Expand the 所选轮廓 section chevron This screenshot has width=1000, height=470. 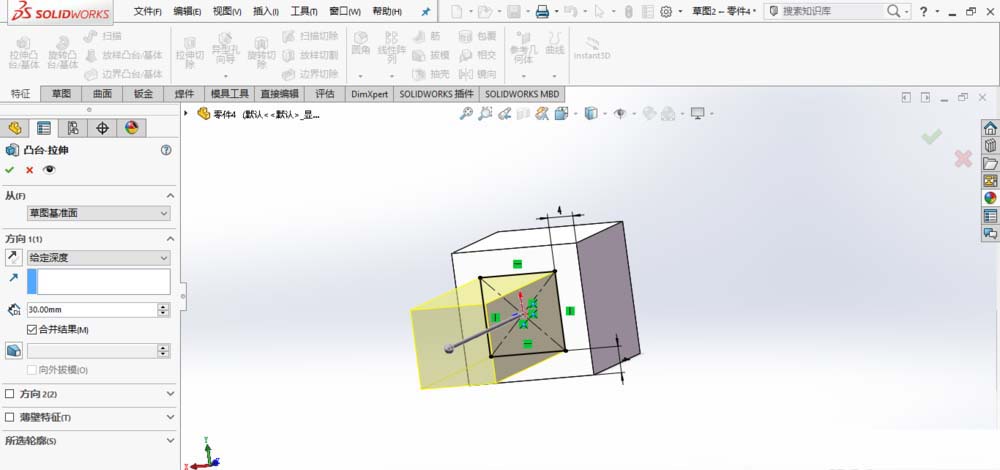click(x=170, y=441)
